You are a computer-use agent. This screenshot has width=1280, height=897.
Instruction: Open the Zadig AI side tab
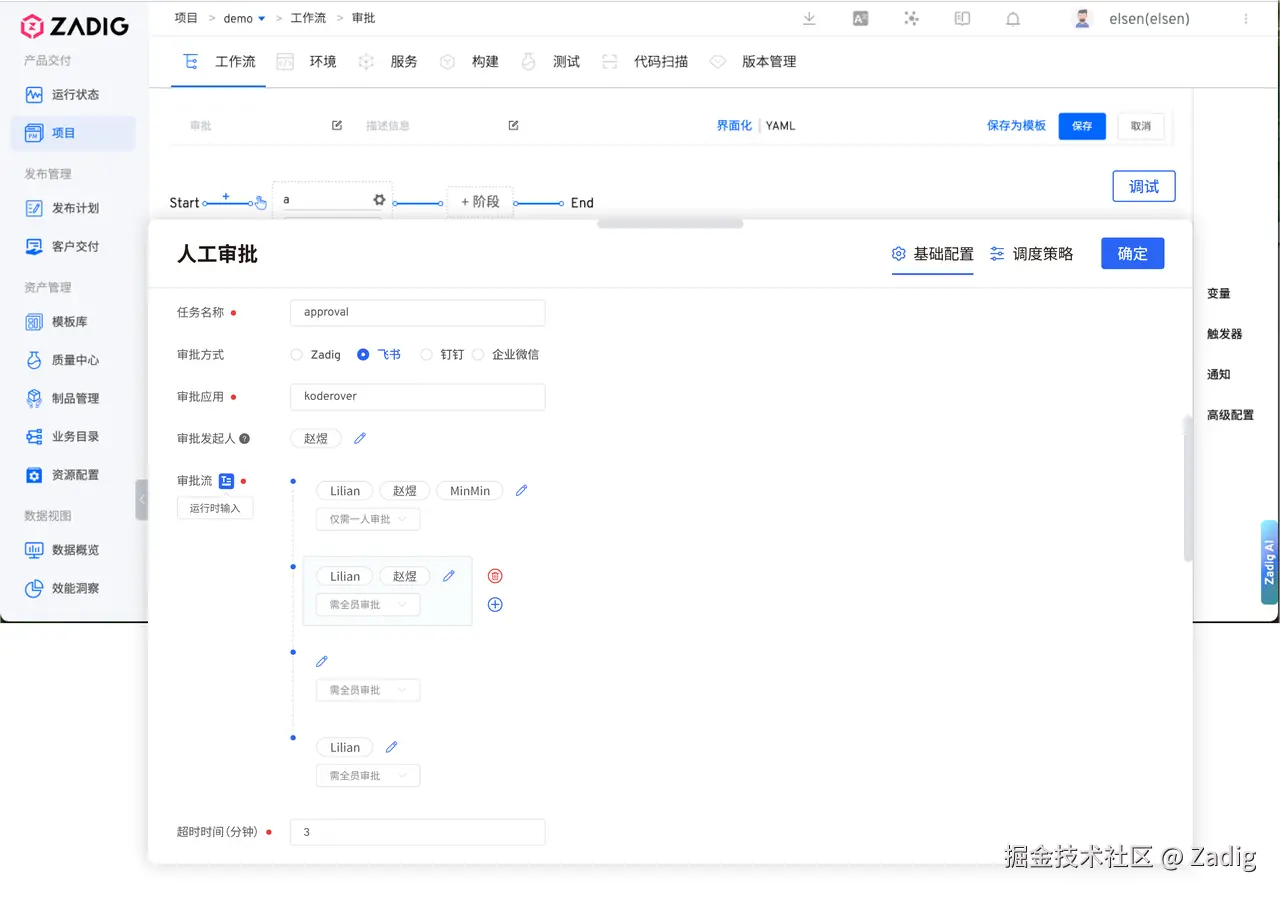tap(1269, 562)
